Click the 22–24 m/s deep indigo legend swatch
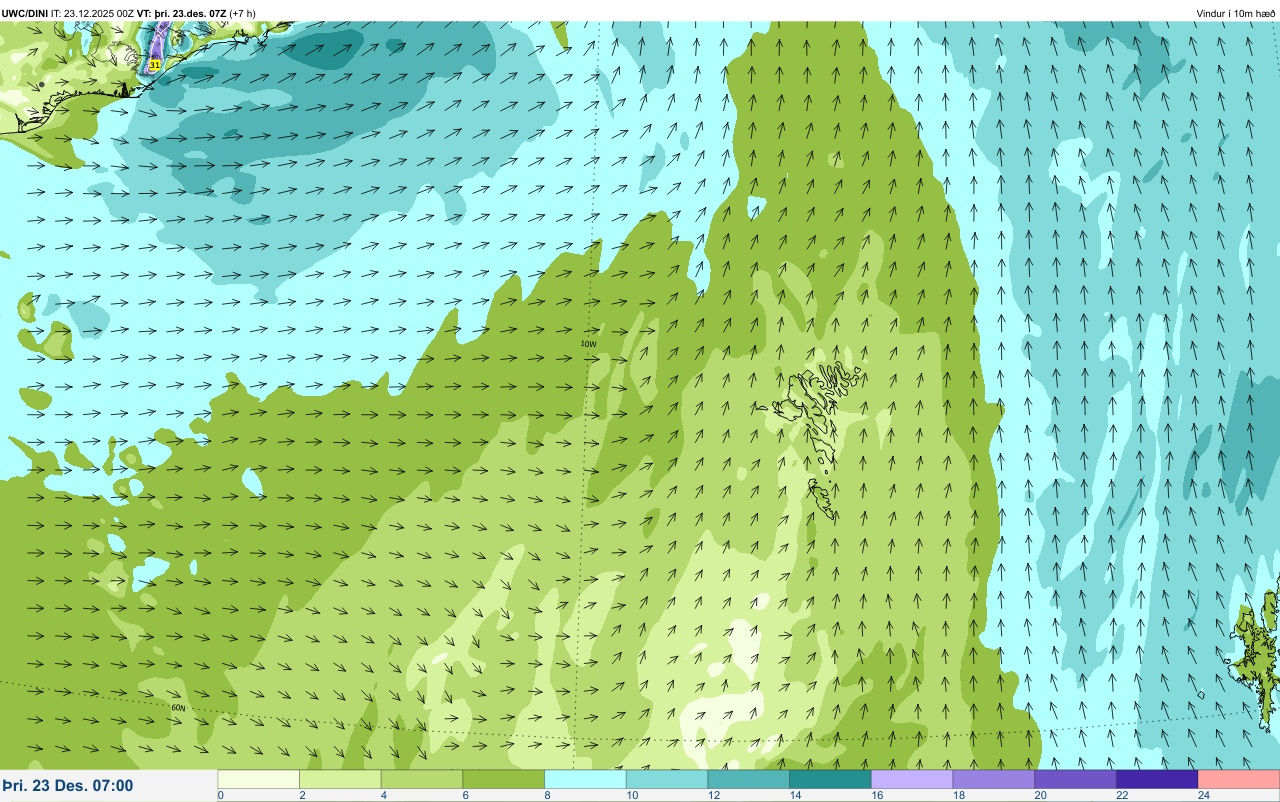This screenshot has width=1280, height=802. coord(1157,779)
